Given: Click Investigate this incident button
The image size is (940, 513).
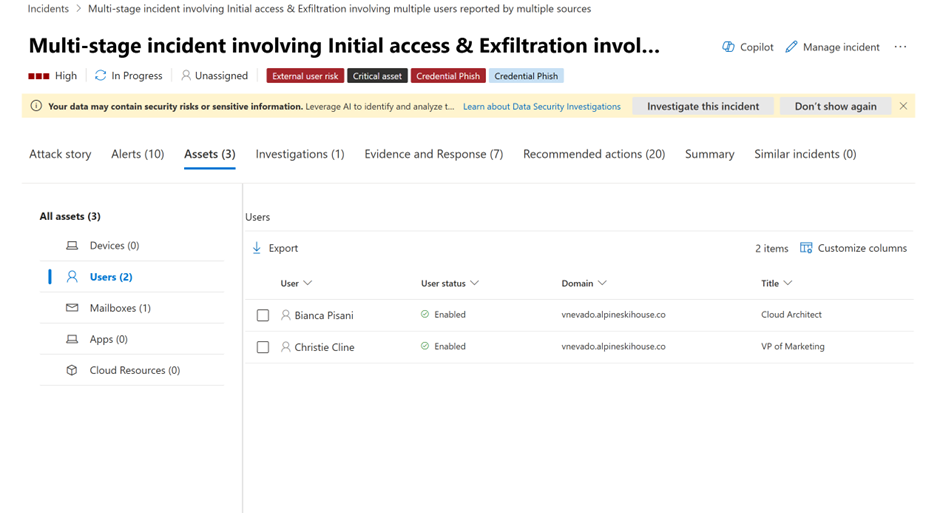Looking at the screenshot, I should pyautogui.click(x=703, y=106).
